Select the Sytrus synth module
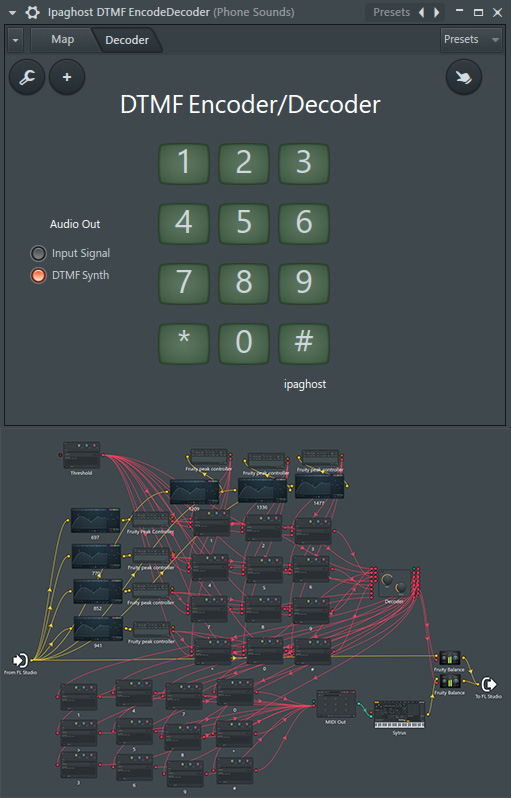 click(x=400, y=715)
